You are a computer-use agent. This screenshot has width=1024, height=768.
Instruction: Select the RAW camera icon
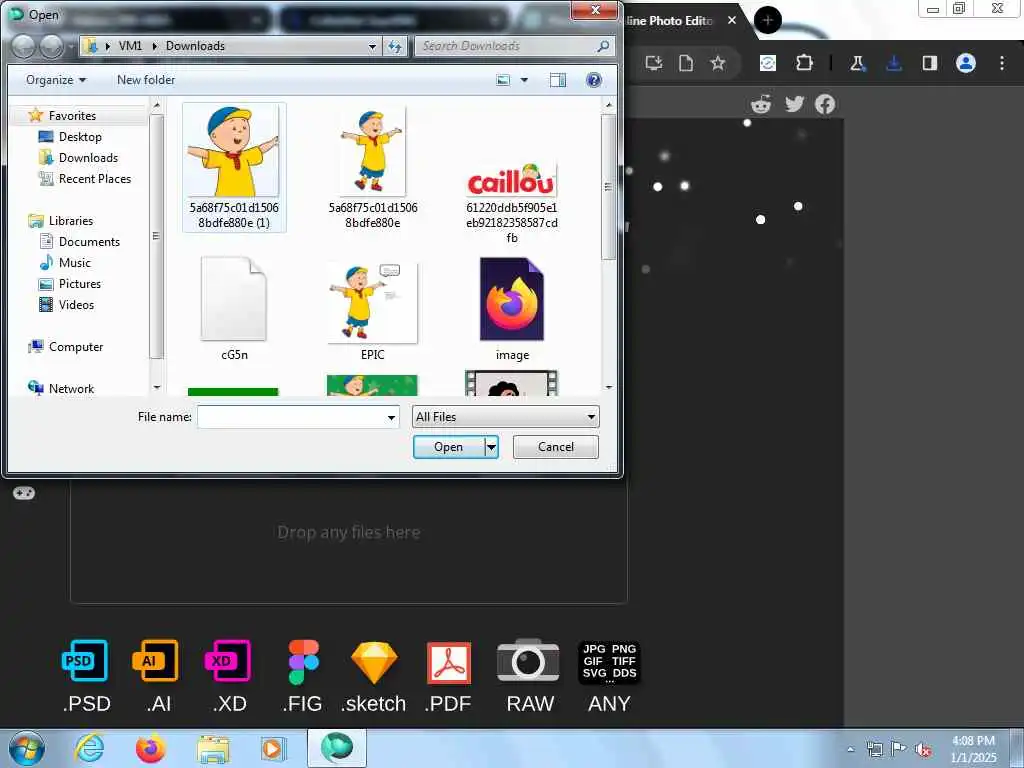[528, 662]
